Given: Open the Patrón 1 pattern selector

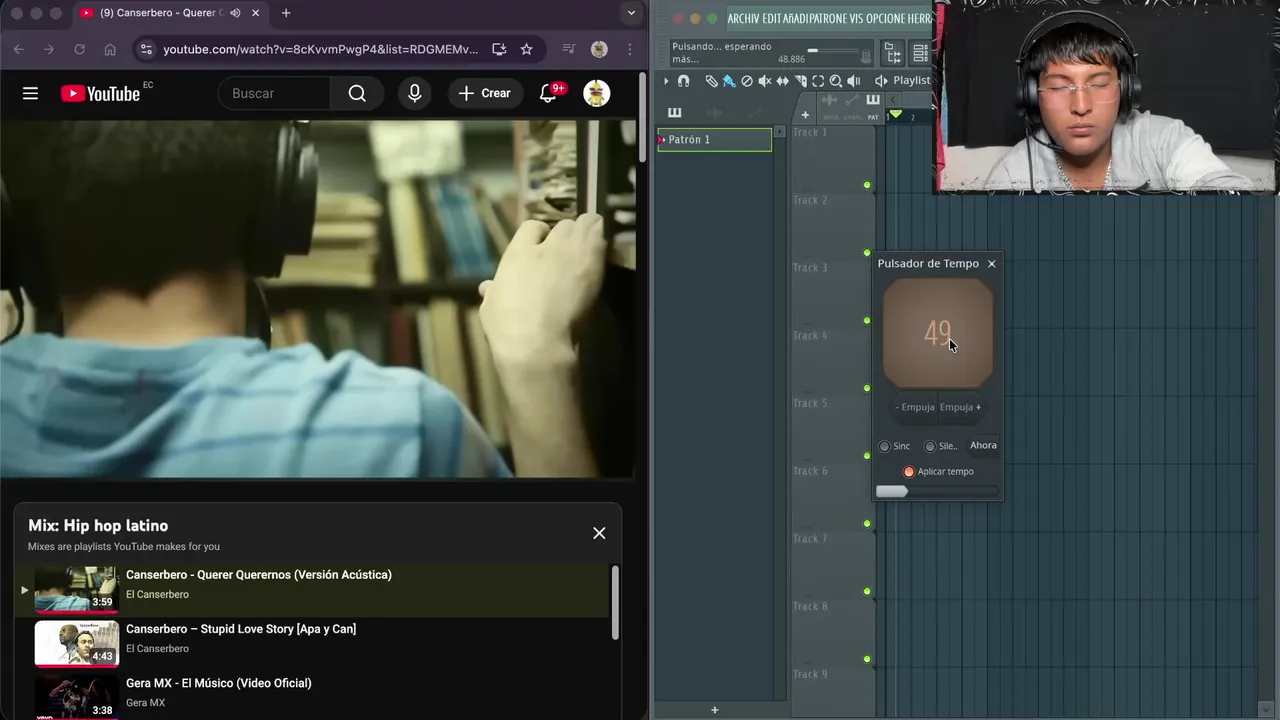Looking at the screenshot, I should (x=714, y=140).
